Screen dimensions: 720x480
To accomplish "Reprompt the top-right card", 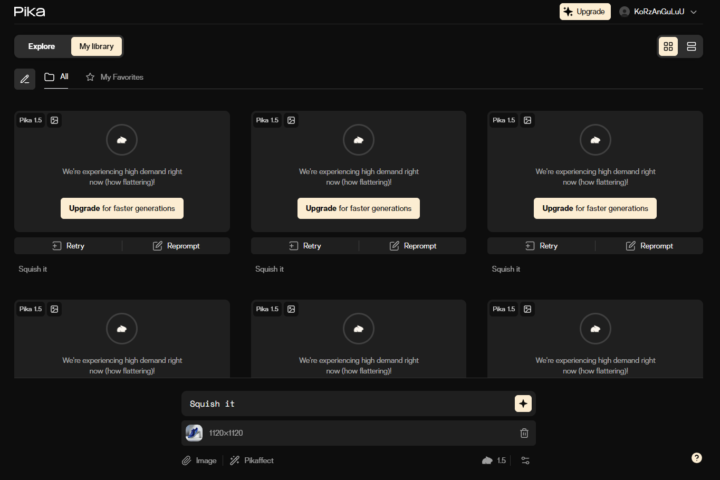I will (x=649, y=246).
